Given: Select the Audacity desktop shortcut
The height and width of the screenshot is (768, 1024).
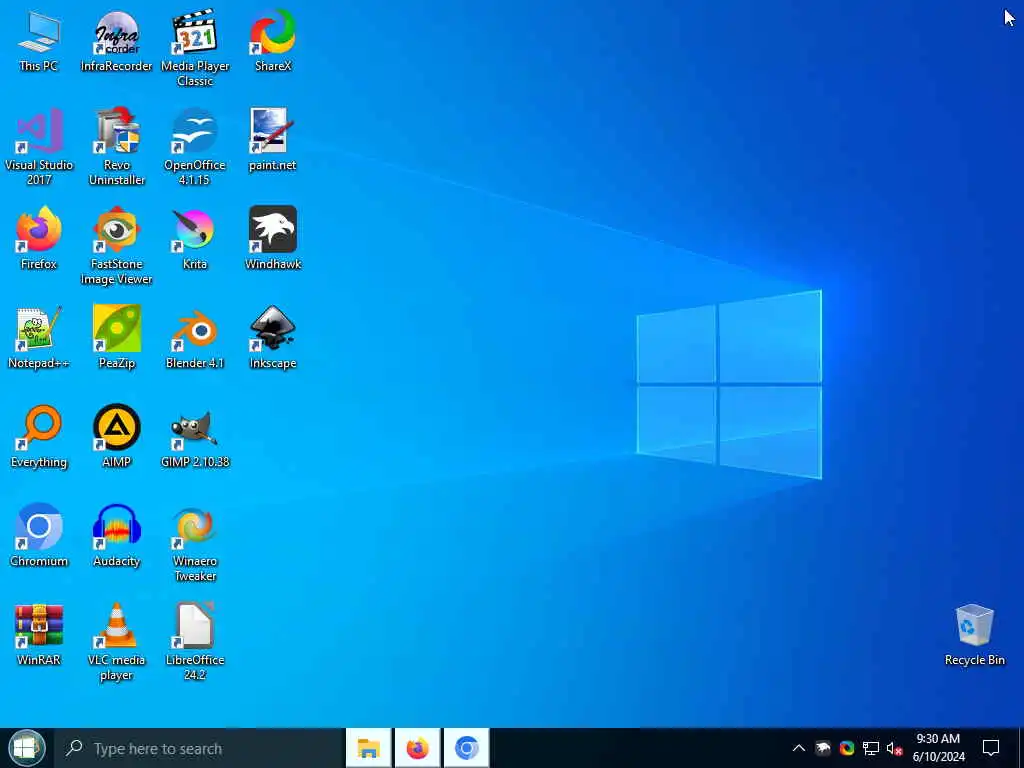Looking at the screenshot, I should (116, 536).
